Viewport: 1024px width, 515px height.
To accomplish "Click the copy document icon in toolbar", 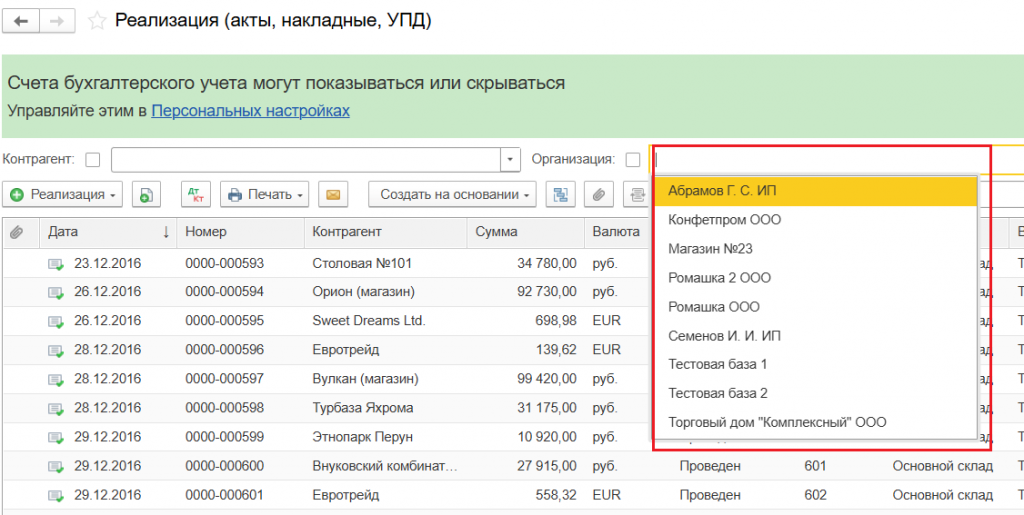I will [146, 195].
